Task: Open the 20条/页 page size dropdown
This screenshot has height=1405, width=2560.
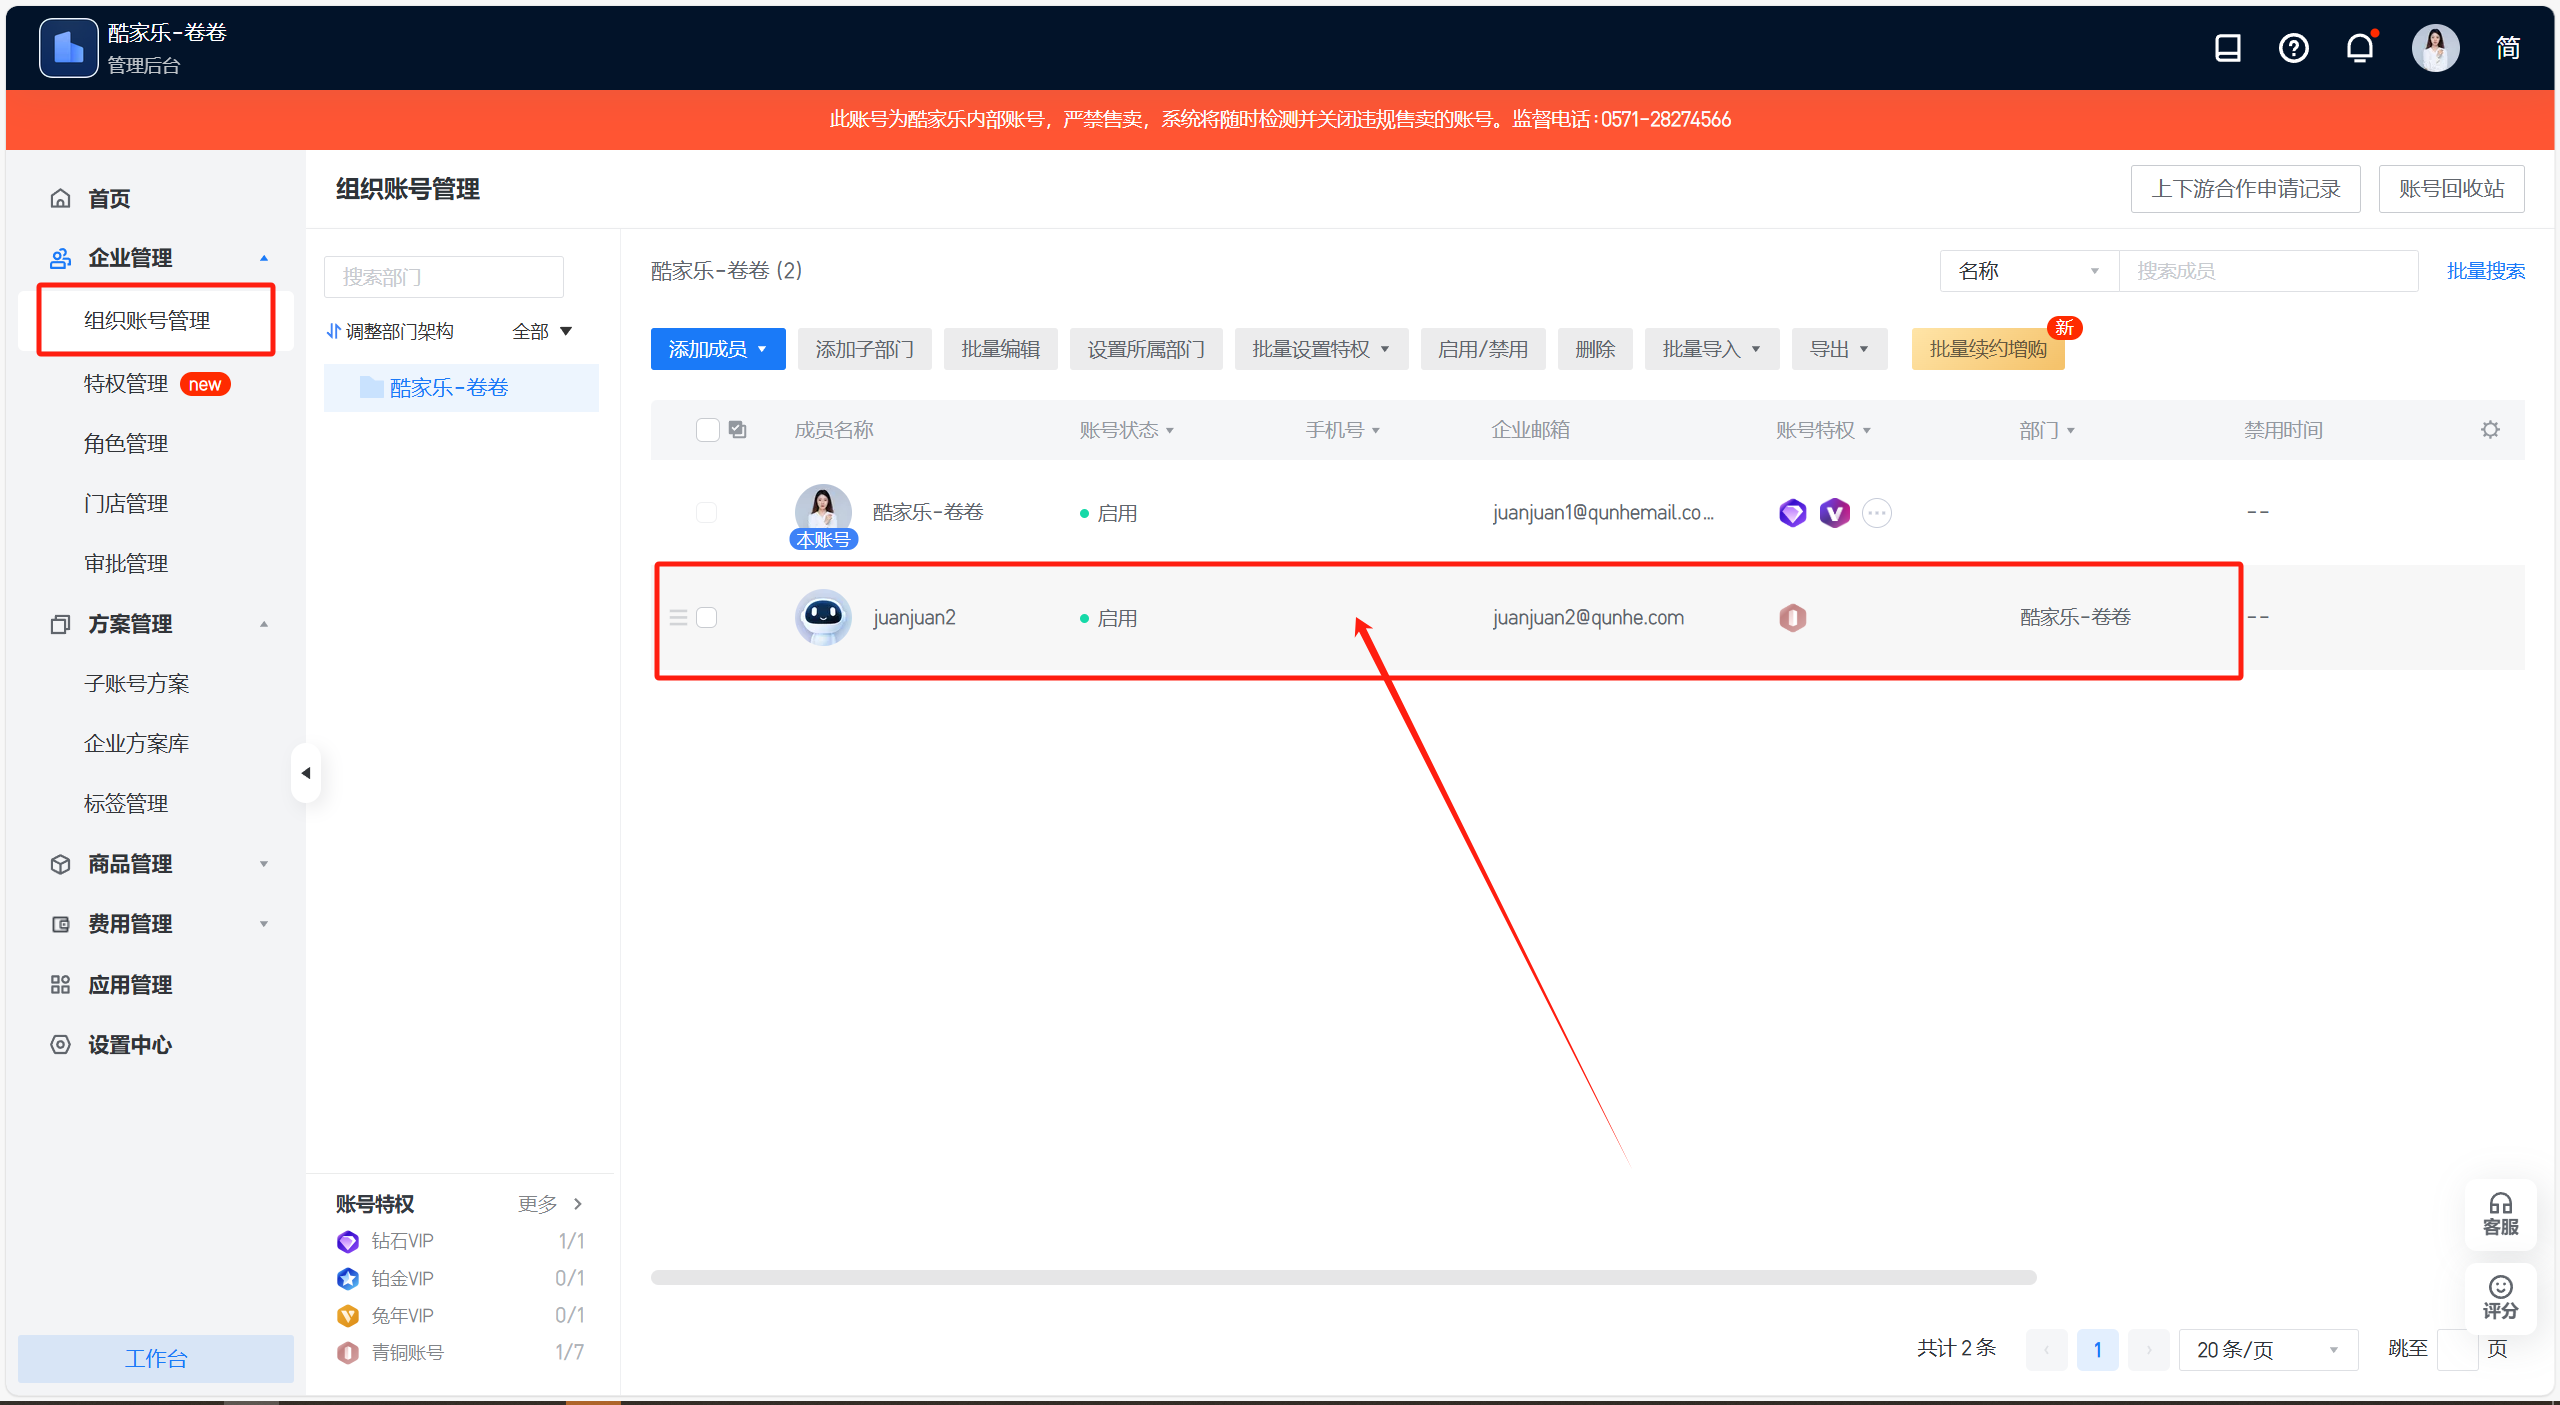Action: coord(2267,1350)
